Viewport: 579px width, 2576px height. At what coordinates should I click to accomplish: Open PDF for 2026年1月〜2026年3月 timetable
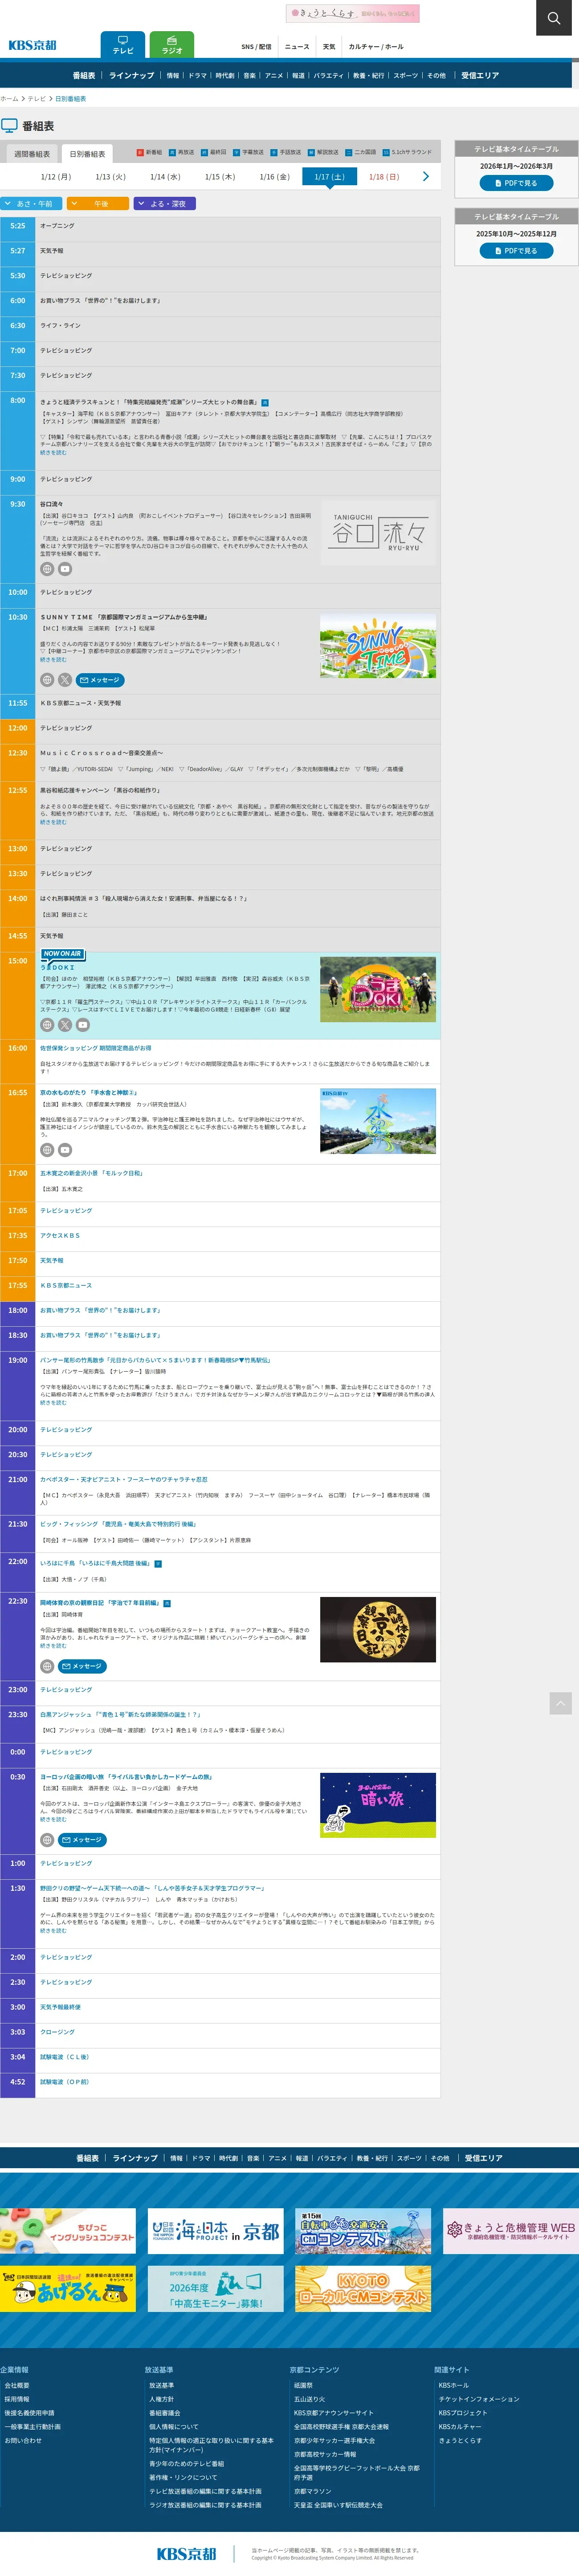tap(517, 183)
